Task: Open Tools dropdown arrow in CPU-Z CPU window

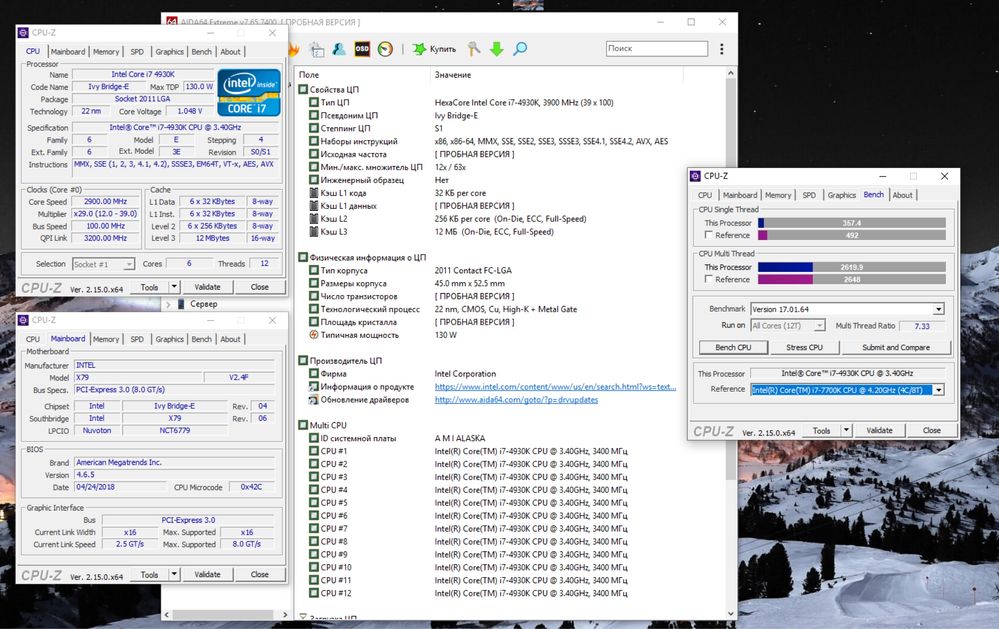Action: (174, 287)
